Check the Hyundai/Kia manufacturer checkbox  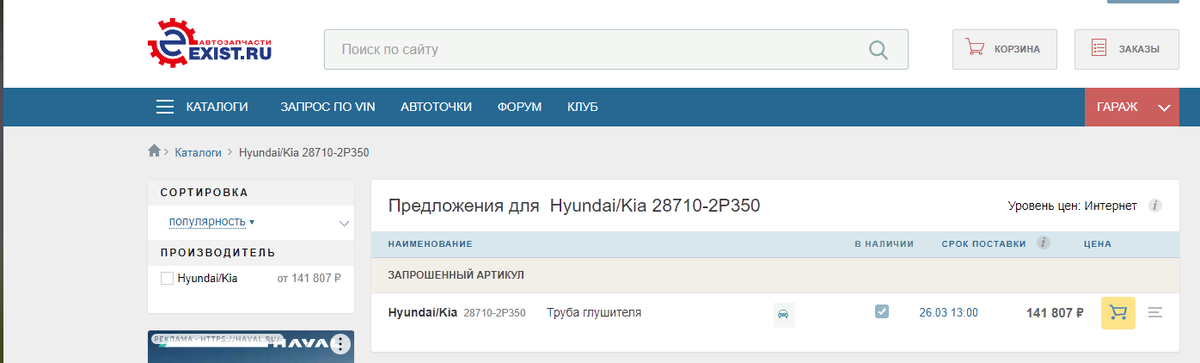click(x=168, y=278)
